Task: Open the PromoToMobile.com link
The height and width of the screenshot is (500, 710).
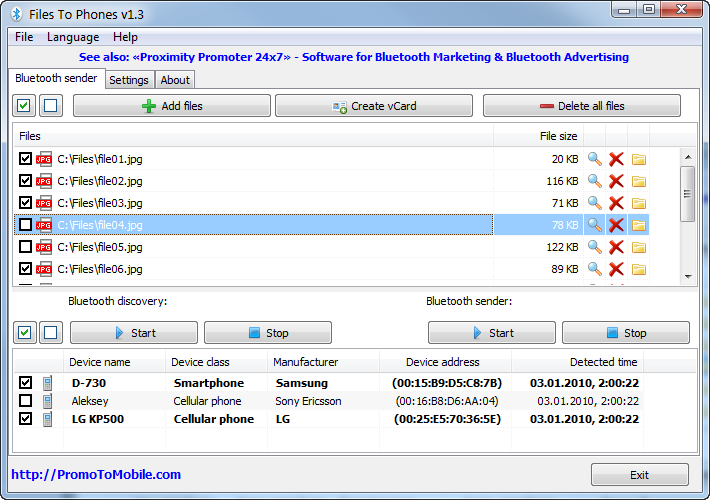Action: click(96, 475)
